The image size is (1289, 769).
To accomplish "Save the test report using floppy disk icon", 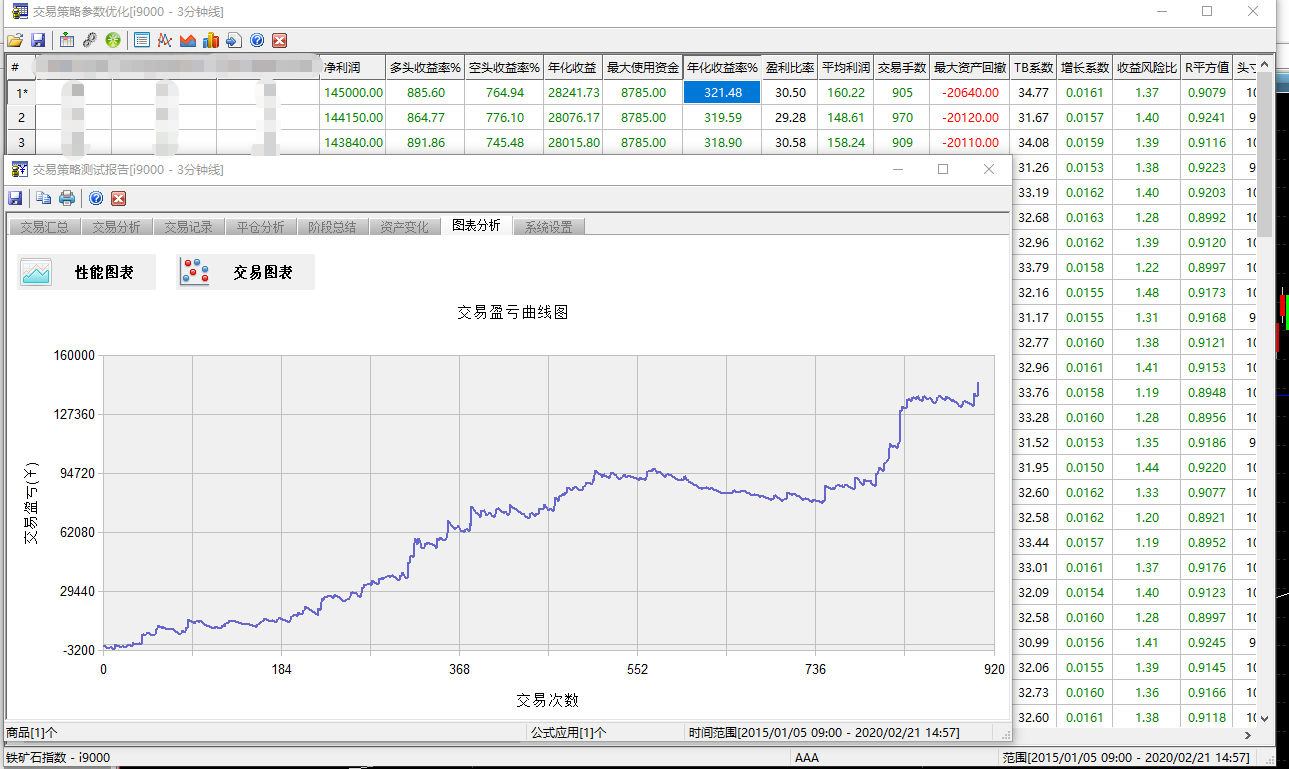I will pos(16,198).
